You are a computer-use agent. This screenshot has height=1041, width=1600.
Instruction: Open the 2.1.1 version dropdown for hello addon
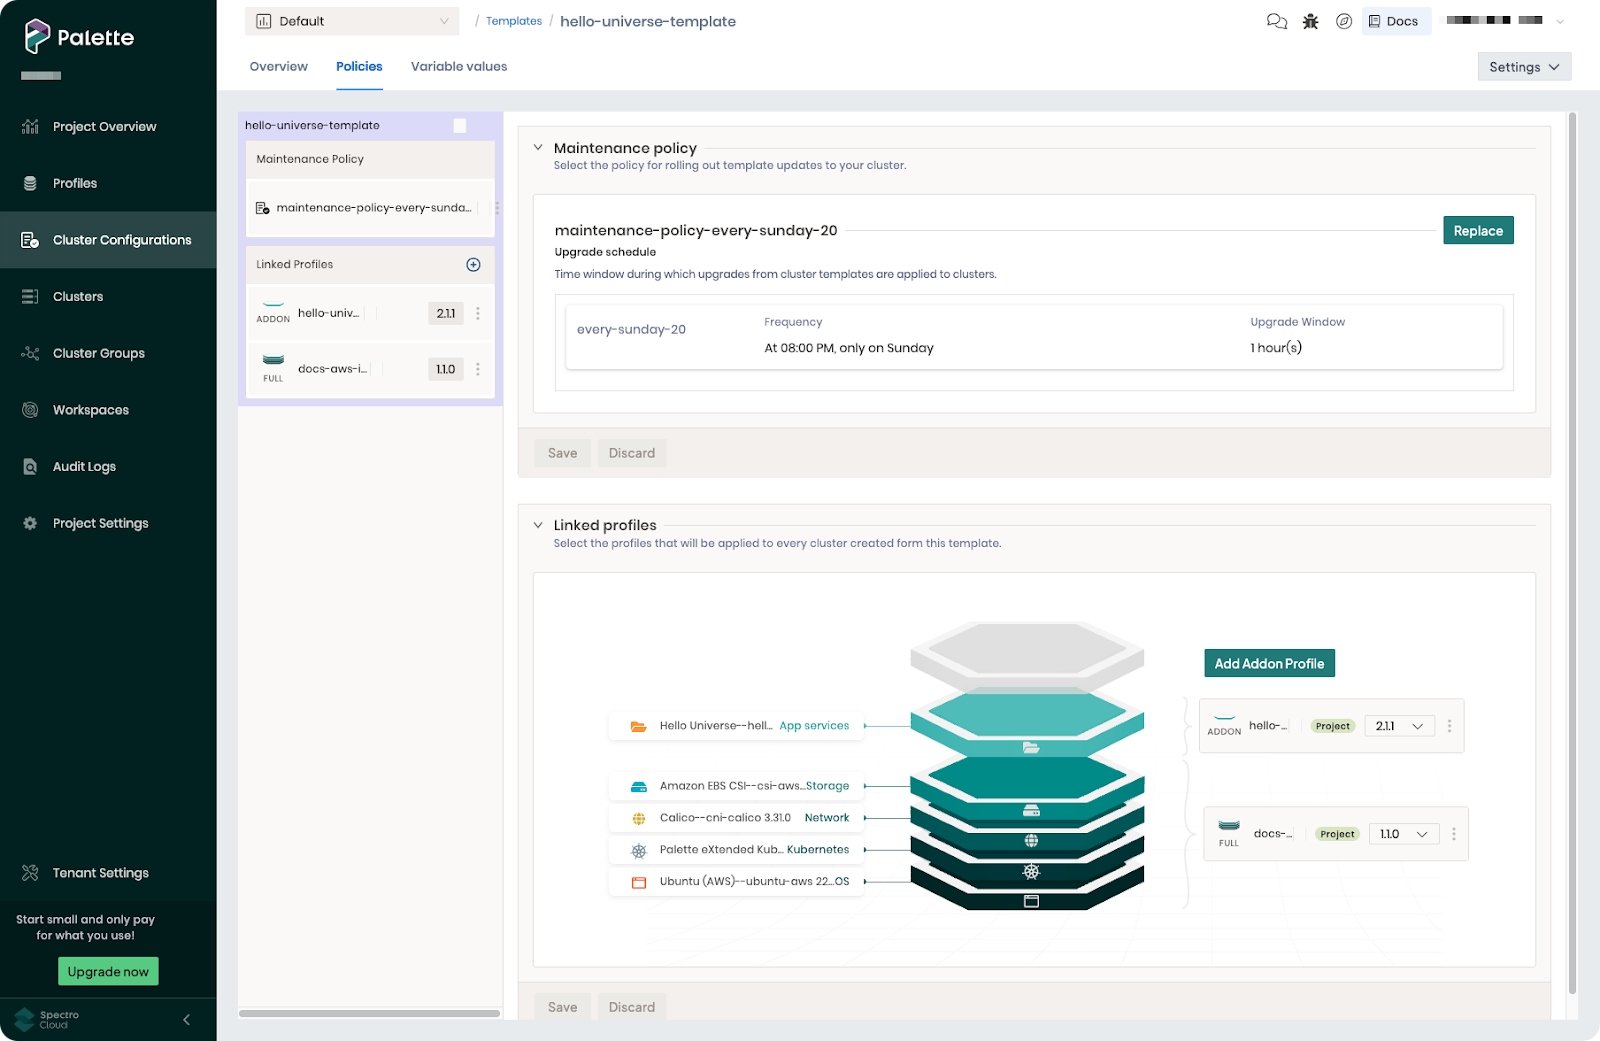click(1399, 725)
